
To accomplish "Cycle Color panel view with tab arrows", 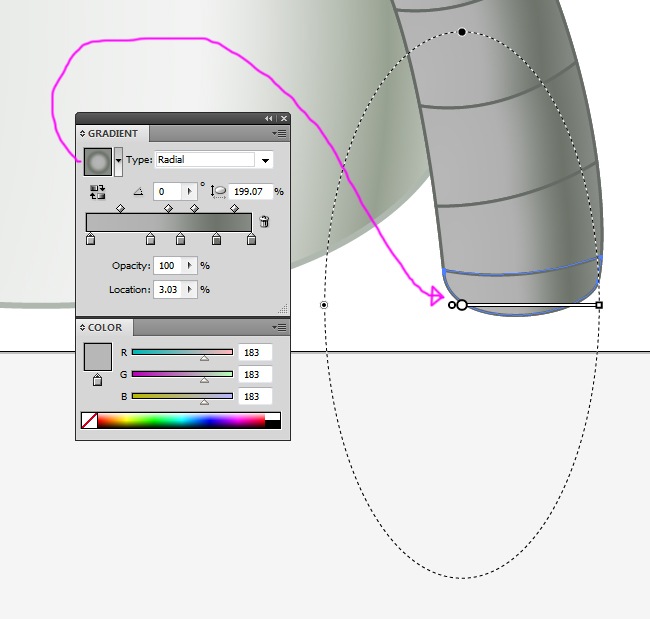I will coord(82,328).
